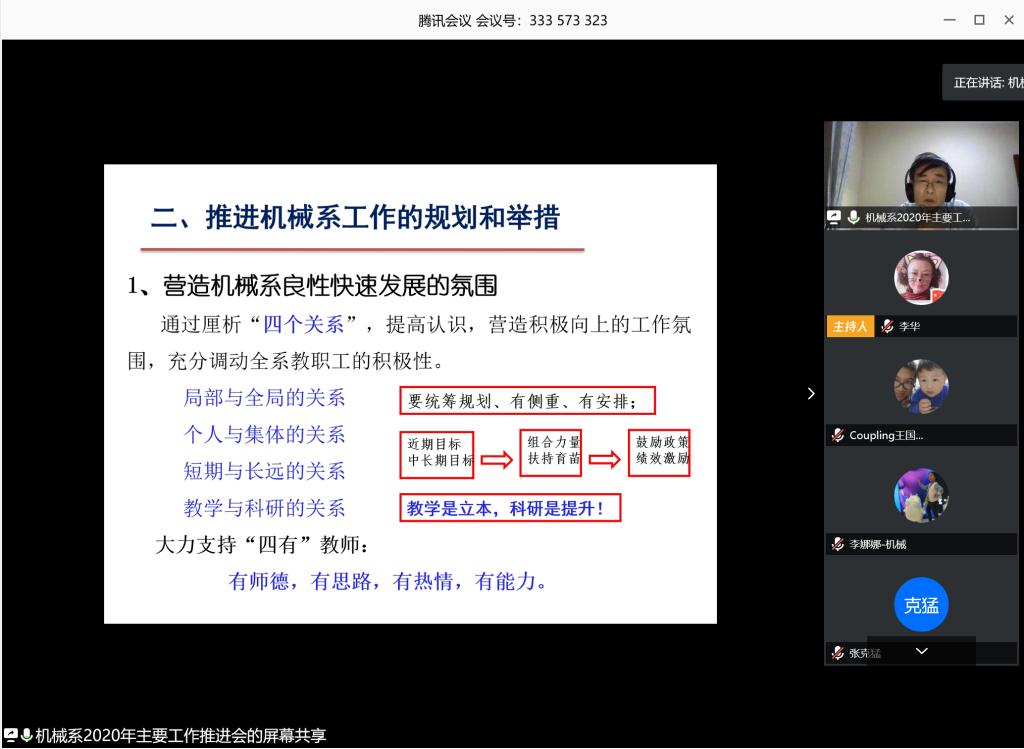Screen dimensions: 1024x749
Task: Select 李华's cat-ear avatar
Action: 920,278
